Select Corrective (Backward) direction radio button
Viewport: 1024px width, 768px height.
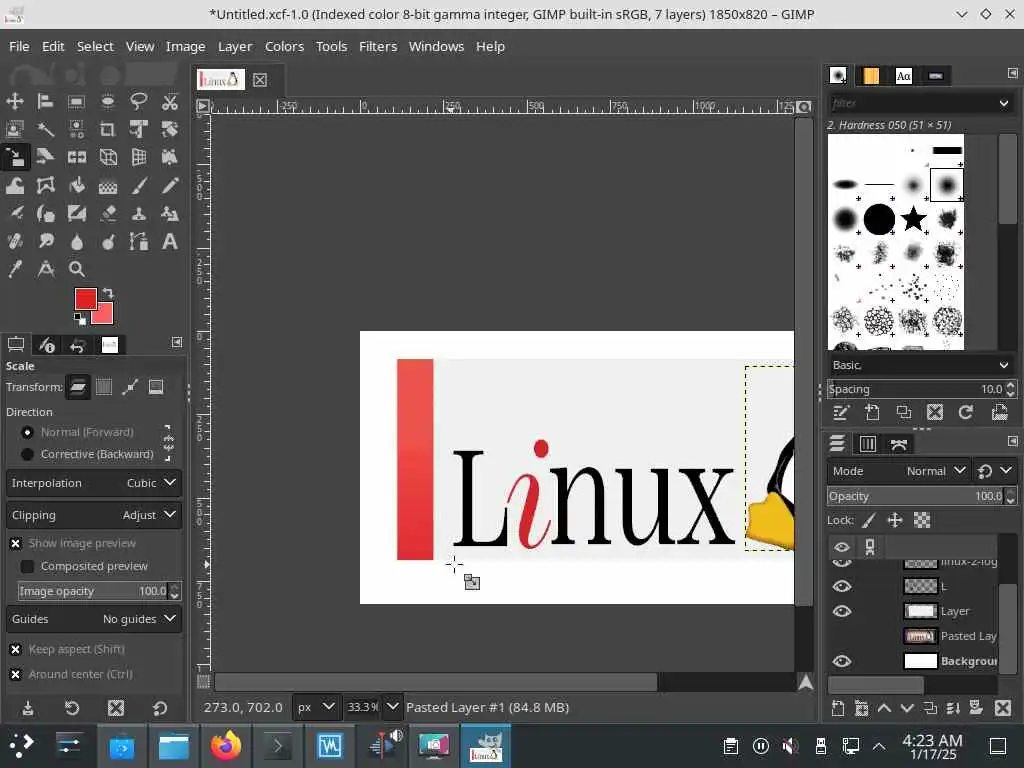27,454
